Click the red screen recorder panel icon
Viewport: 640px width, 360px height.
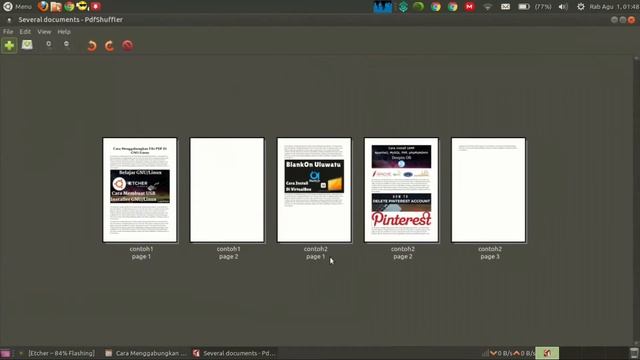(96, 7)
